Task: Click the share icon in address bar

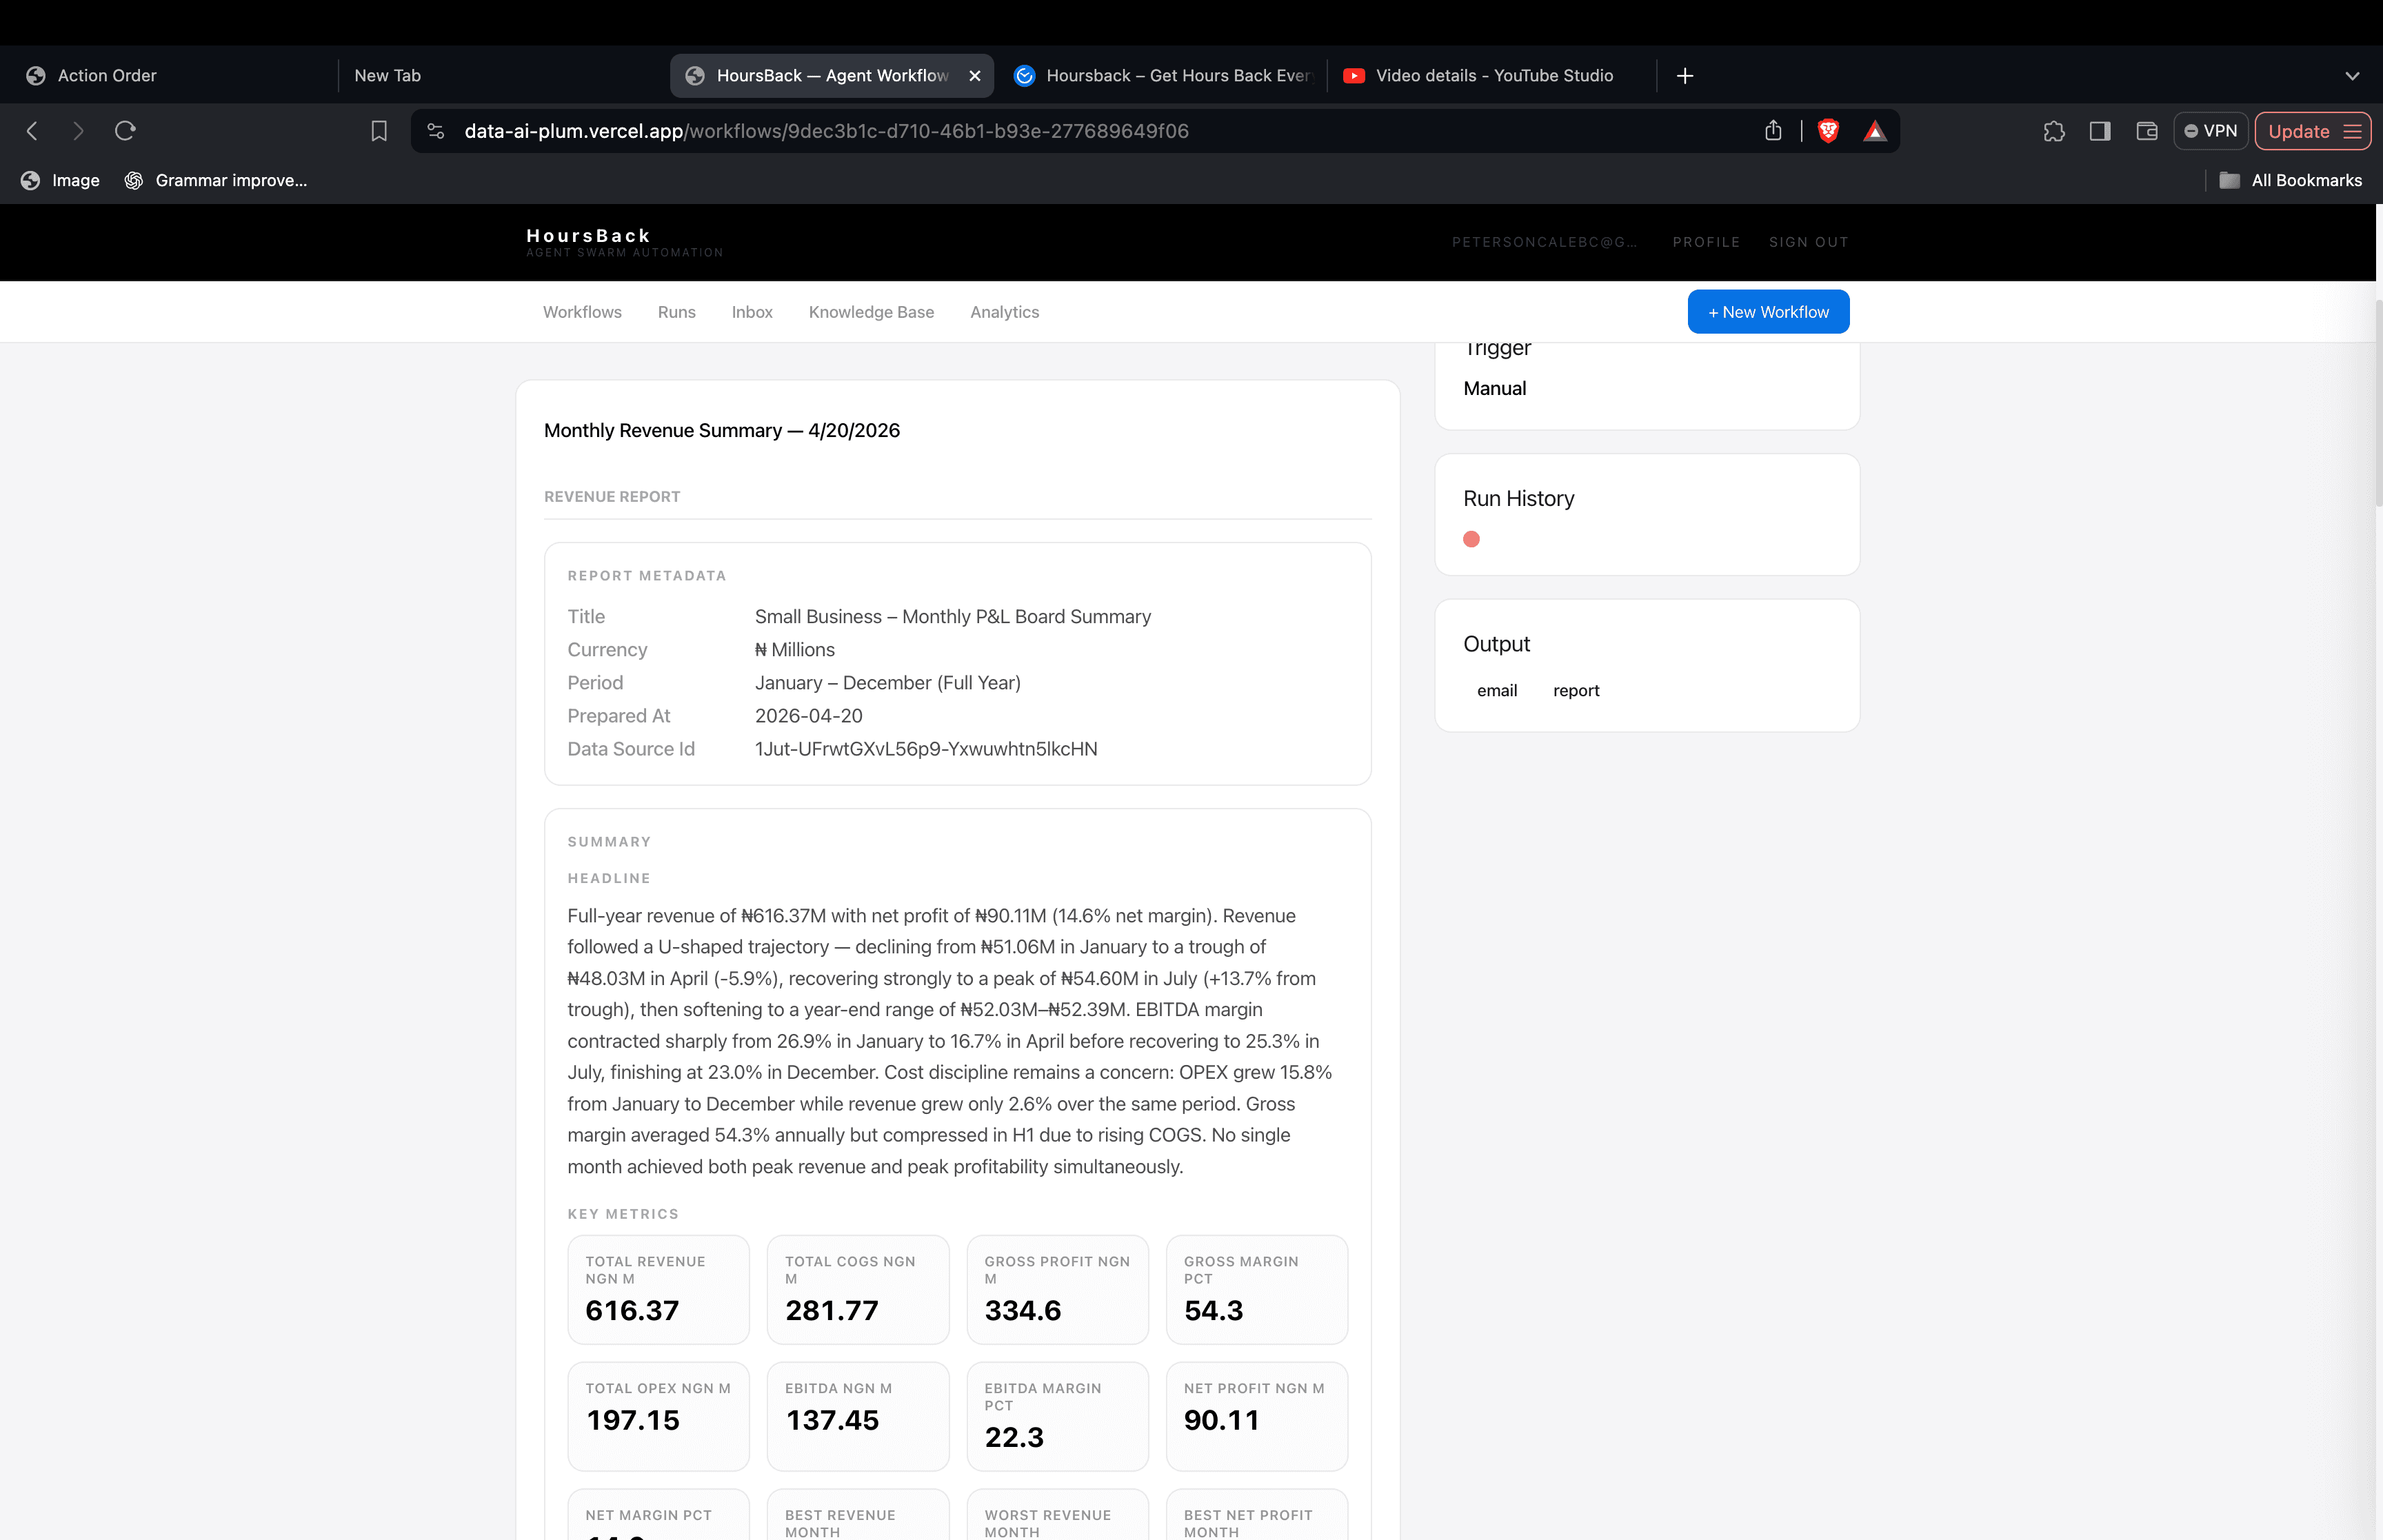Action: [1773, 131]
